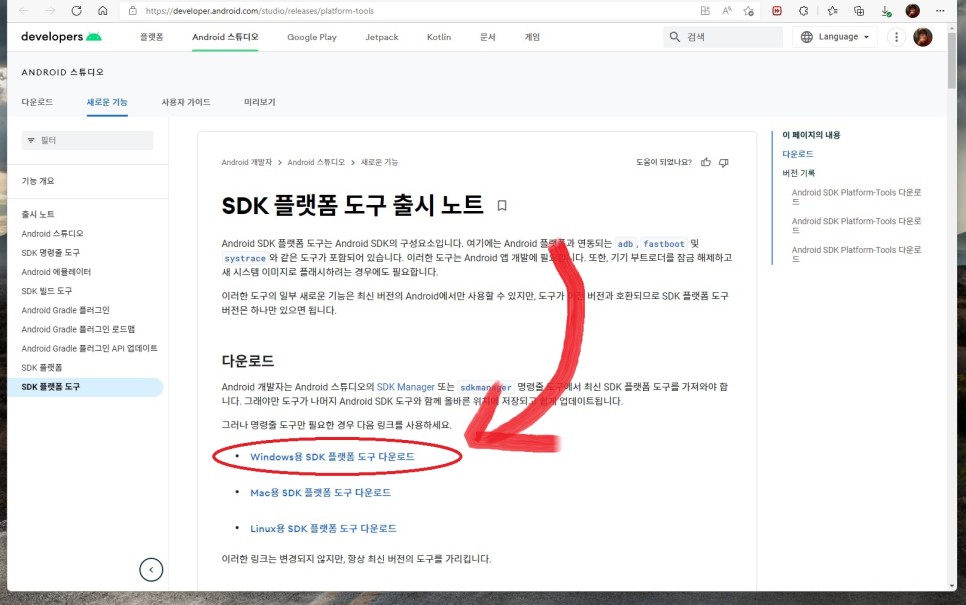Open Android Gradle 플러그인 API 업데이트 entry
Viewport: 966px width, 605px height.
click(x=89, y=348)
